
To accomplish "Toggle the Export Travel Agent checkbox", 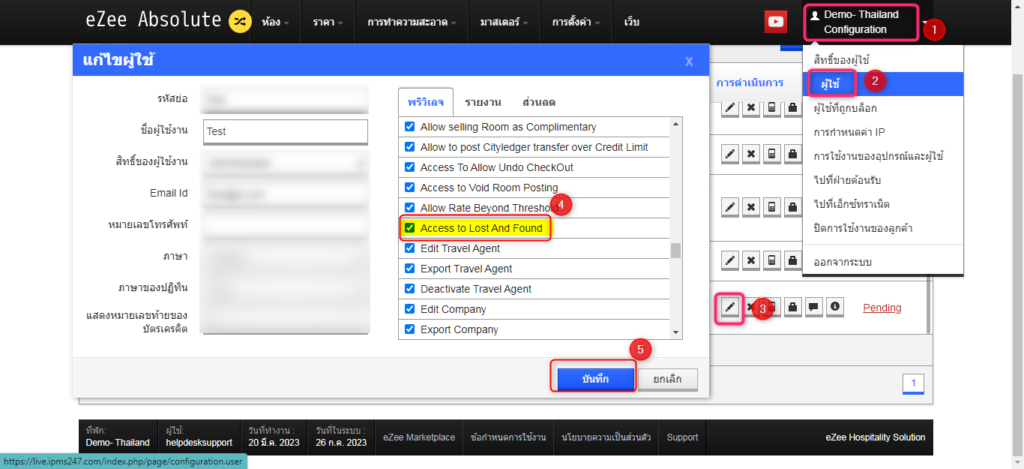I will point(410,268).
